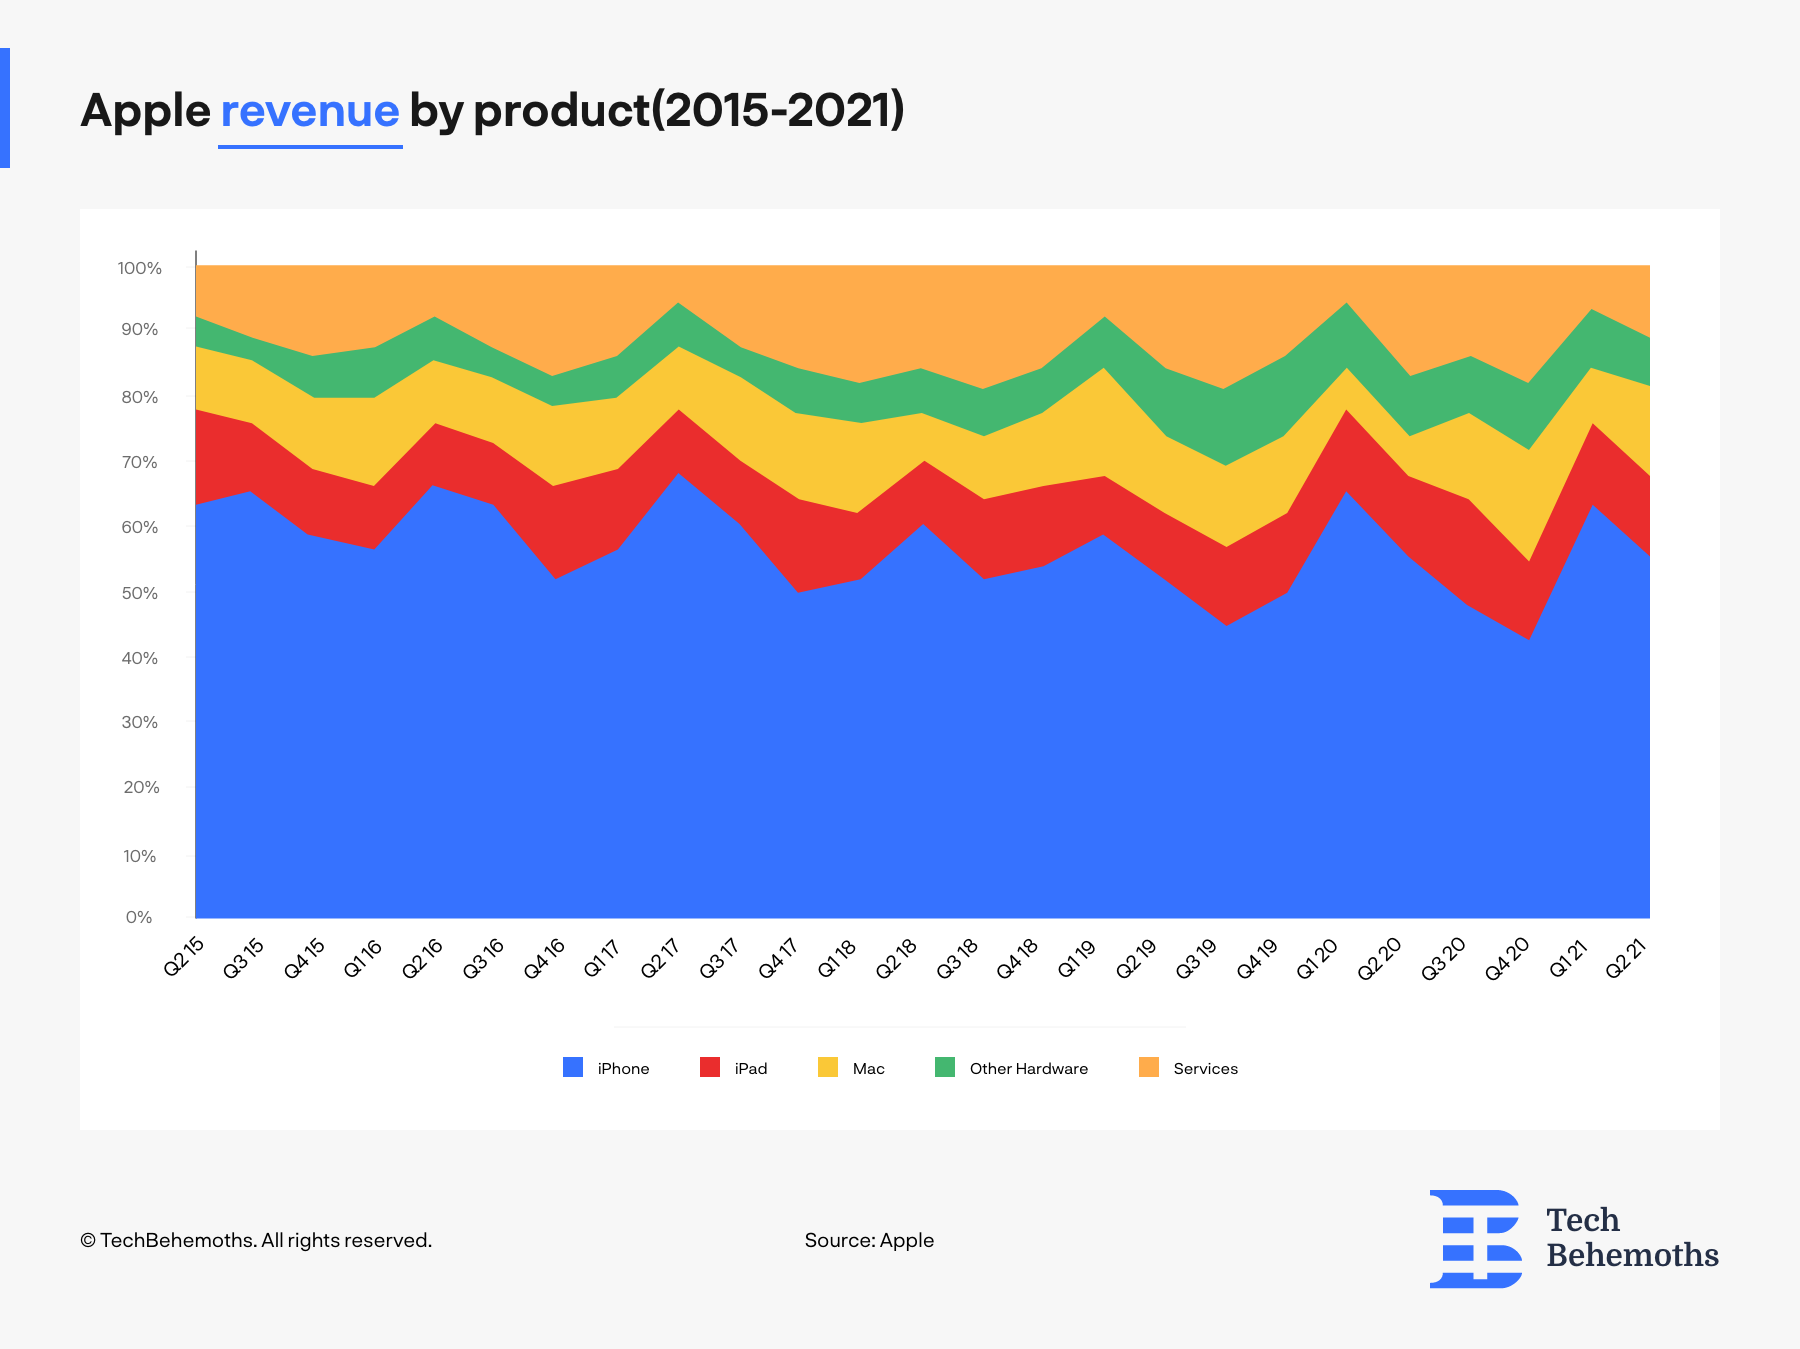Screen dimensions: 1800x1349
Task: Click the 20% y-axis label
Action: click(x=141, y=787)
